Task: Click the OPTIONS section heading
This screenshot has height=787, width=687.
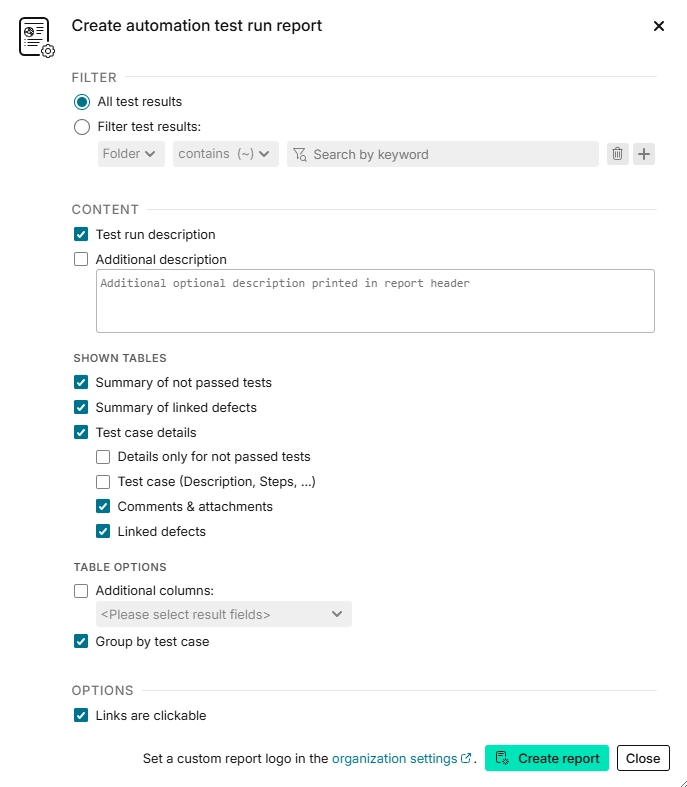Action: tap(102, 690)
